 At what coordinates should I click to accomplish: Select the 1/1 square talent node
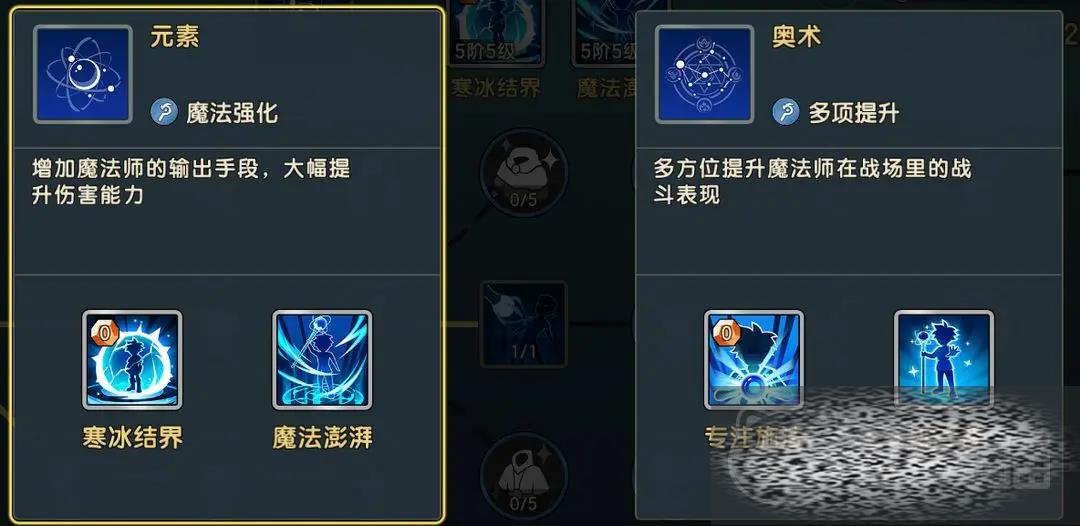pos(523,324)
